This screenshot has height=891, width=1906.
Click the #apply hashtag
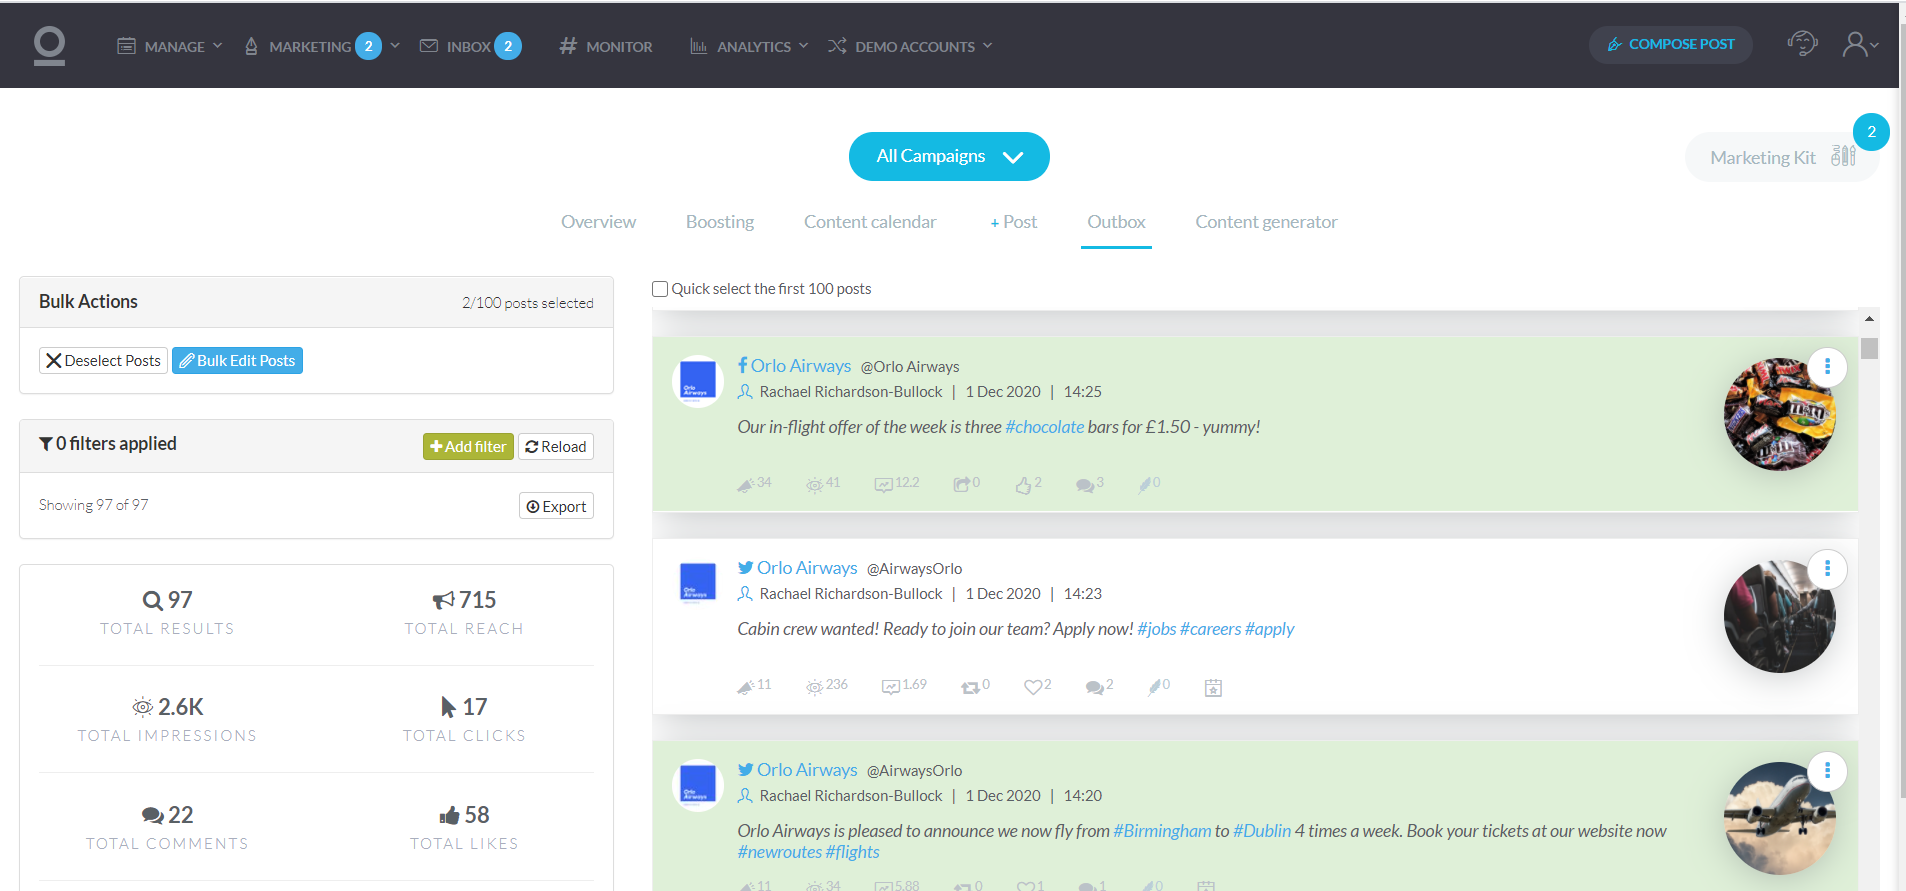pos(1269,629)
